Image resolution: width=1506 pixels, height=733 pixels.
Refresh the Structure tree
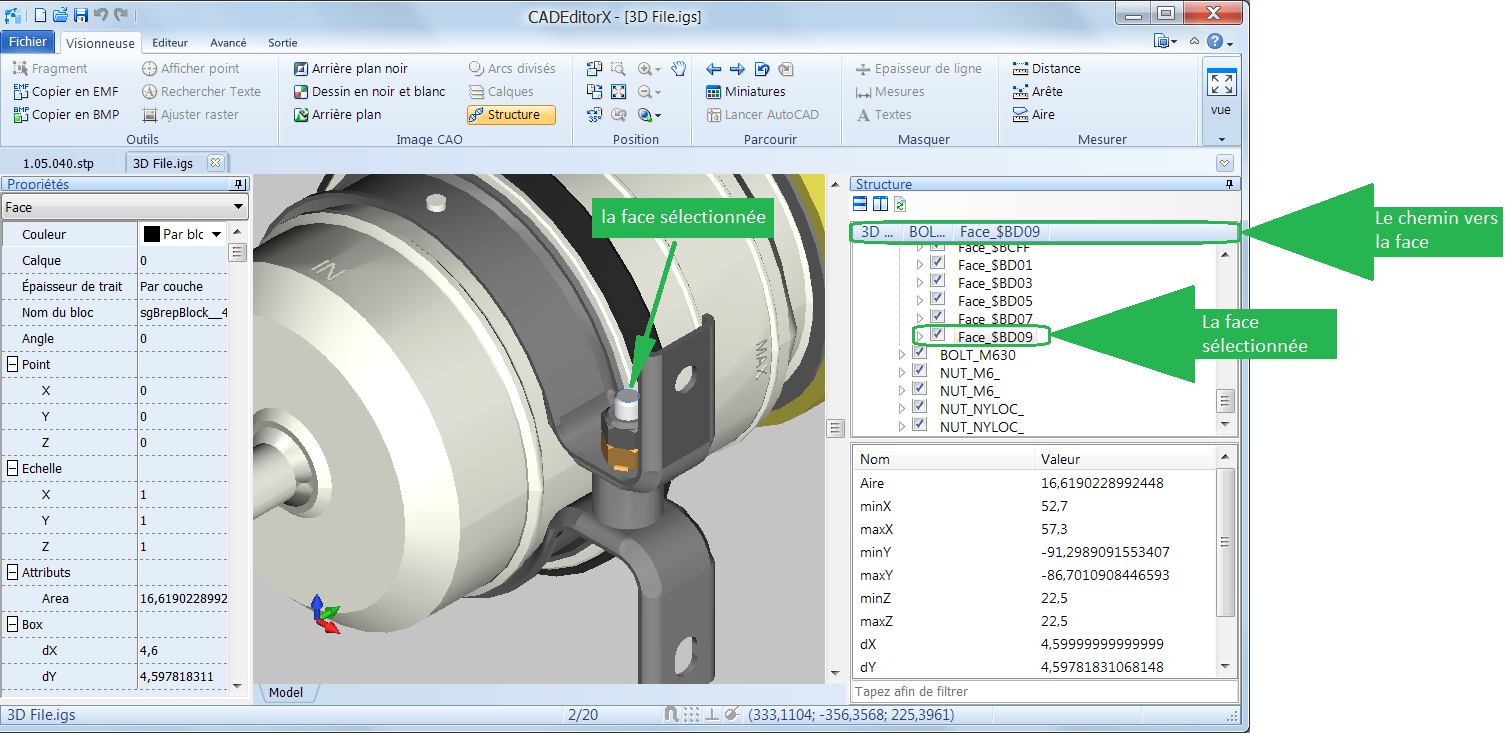click(900, 205)
